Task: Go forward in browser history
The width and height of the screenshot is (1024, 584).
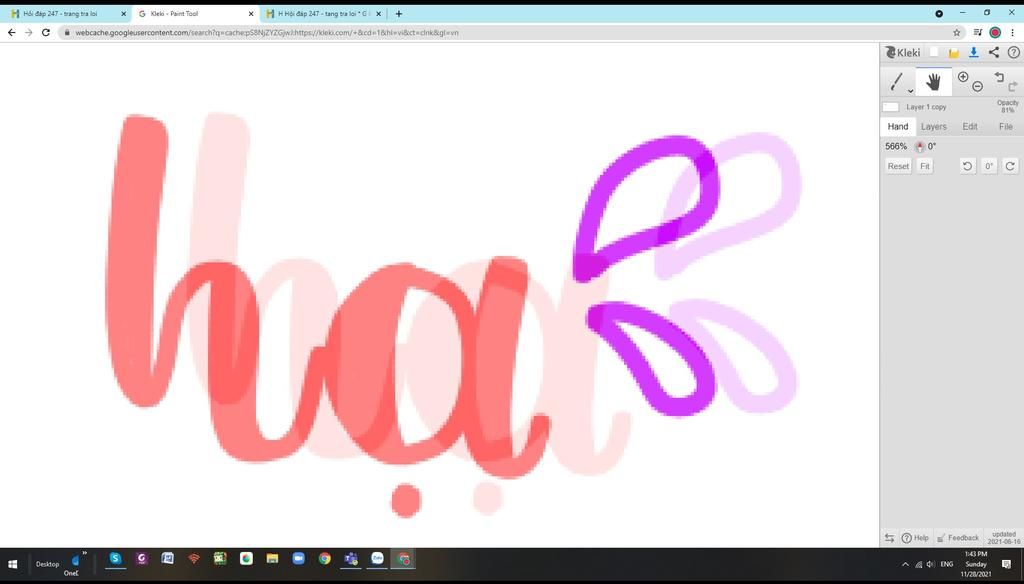Action: [29, 32]
